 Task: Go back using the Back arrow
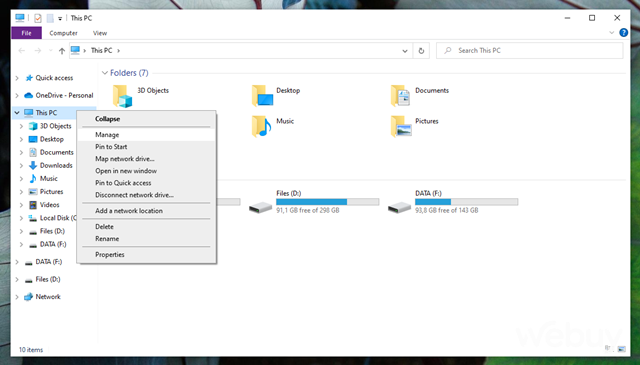tap(22, 51)
